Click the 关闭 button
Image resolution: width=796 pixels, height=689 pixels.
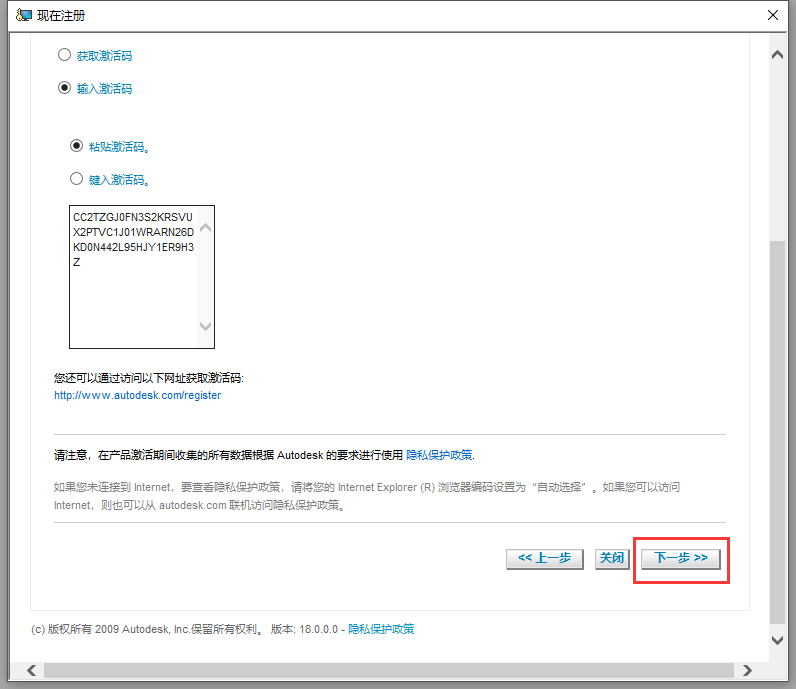coord(612,559)
